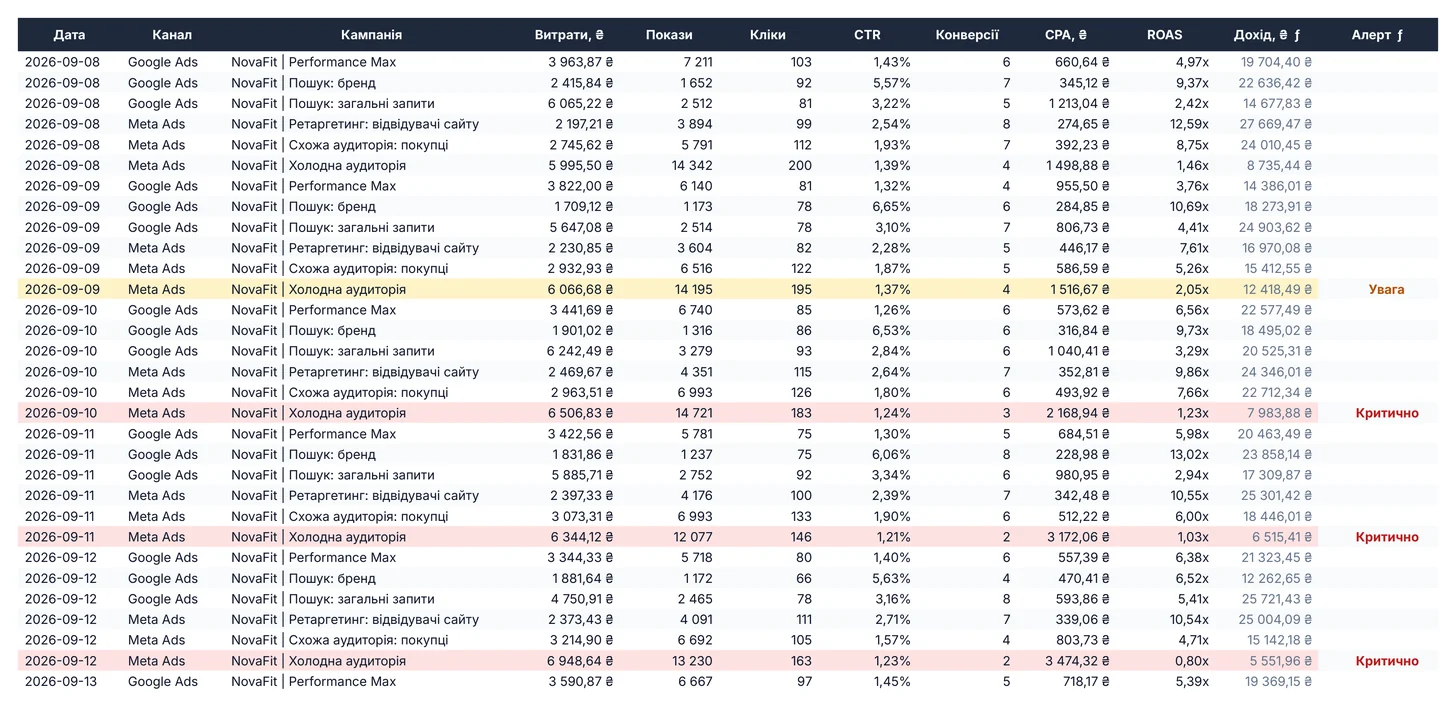The width and height of the screenshot is (1456, 710).
Task: Click the formula icon in the Дохід header
Action: [x=1298, y=35]
